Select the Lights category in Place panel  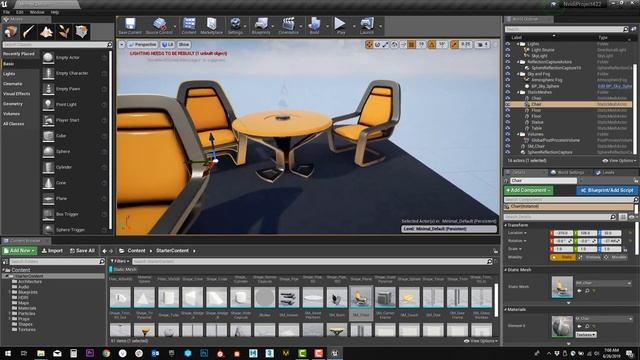[9, 74]
